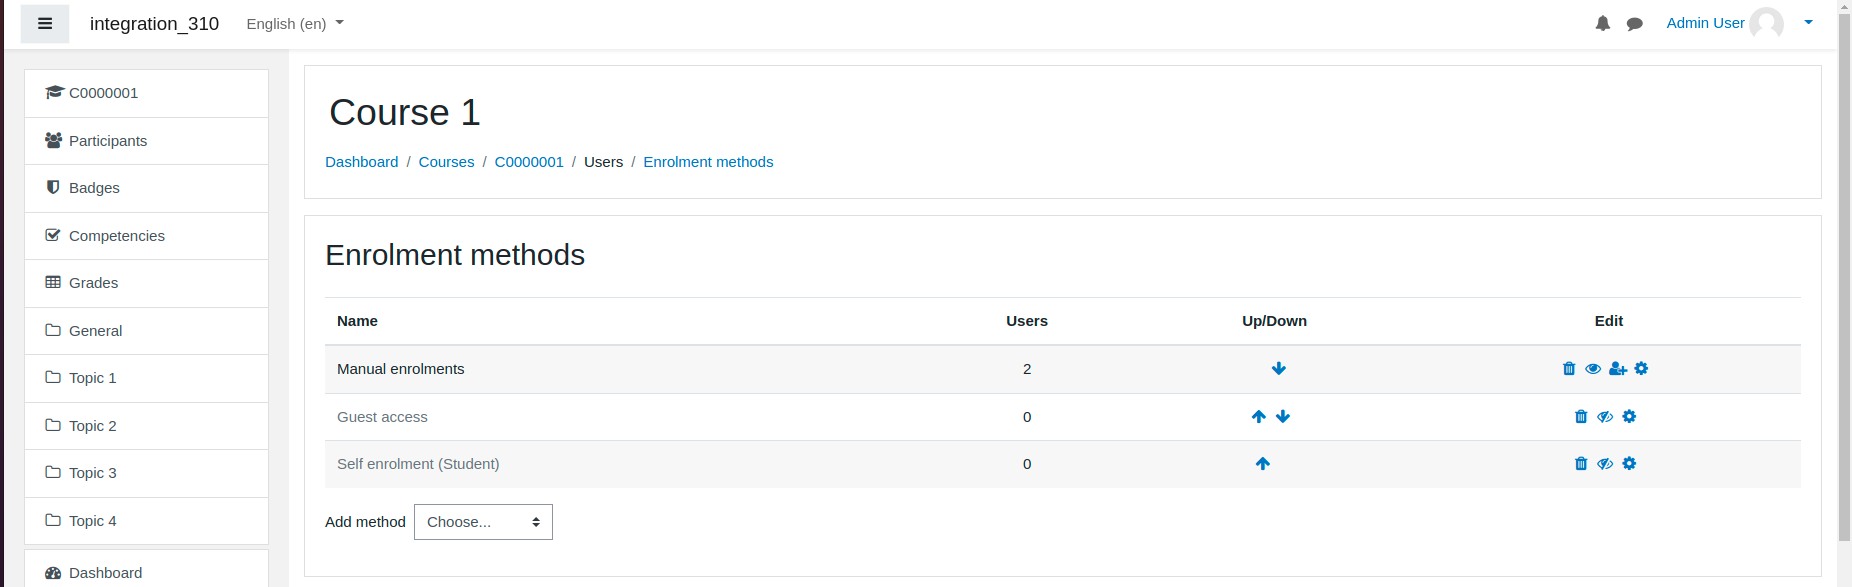Image resolution: width=1852 pixels, height=587 pixels.
Task: Enable Self enrolment via crossed eye icon
Action: coord(1605,464)
